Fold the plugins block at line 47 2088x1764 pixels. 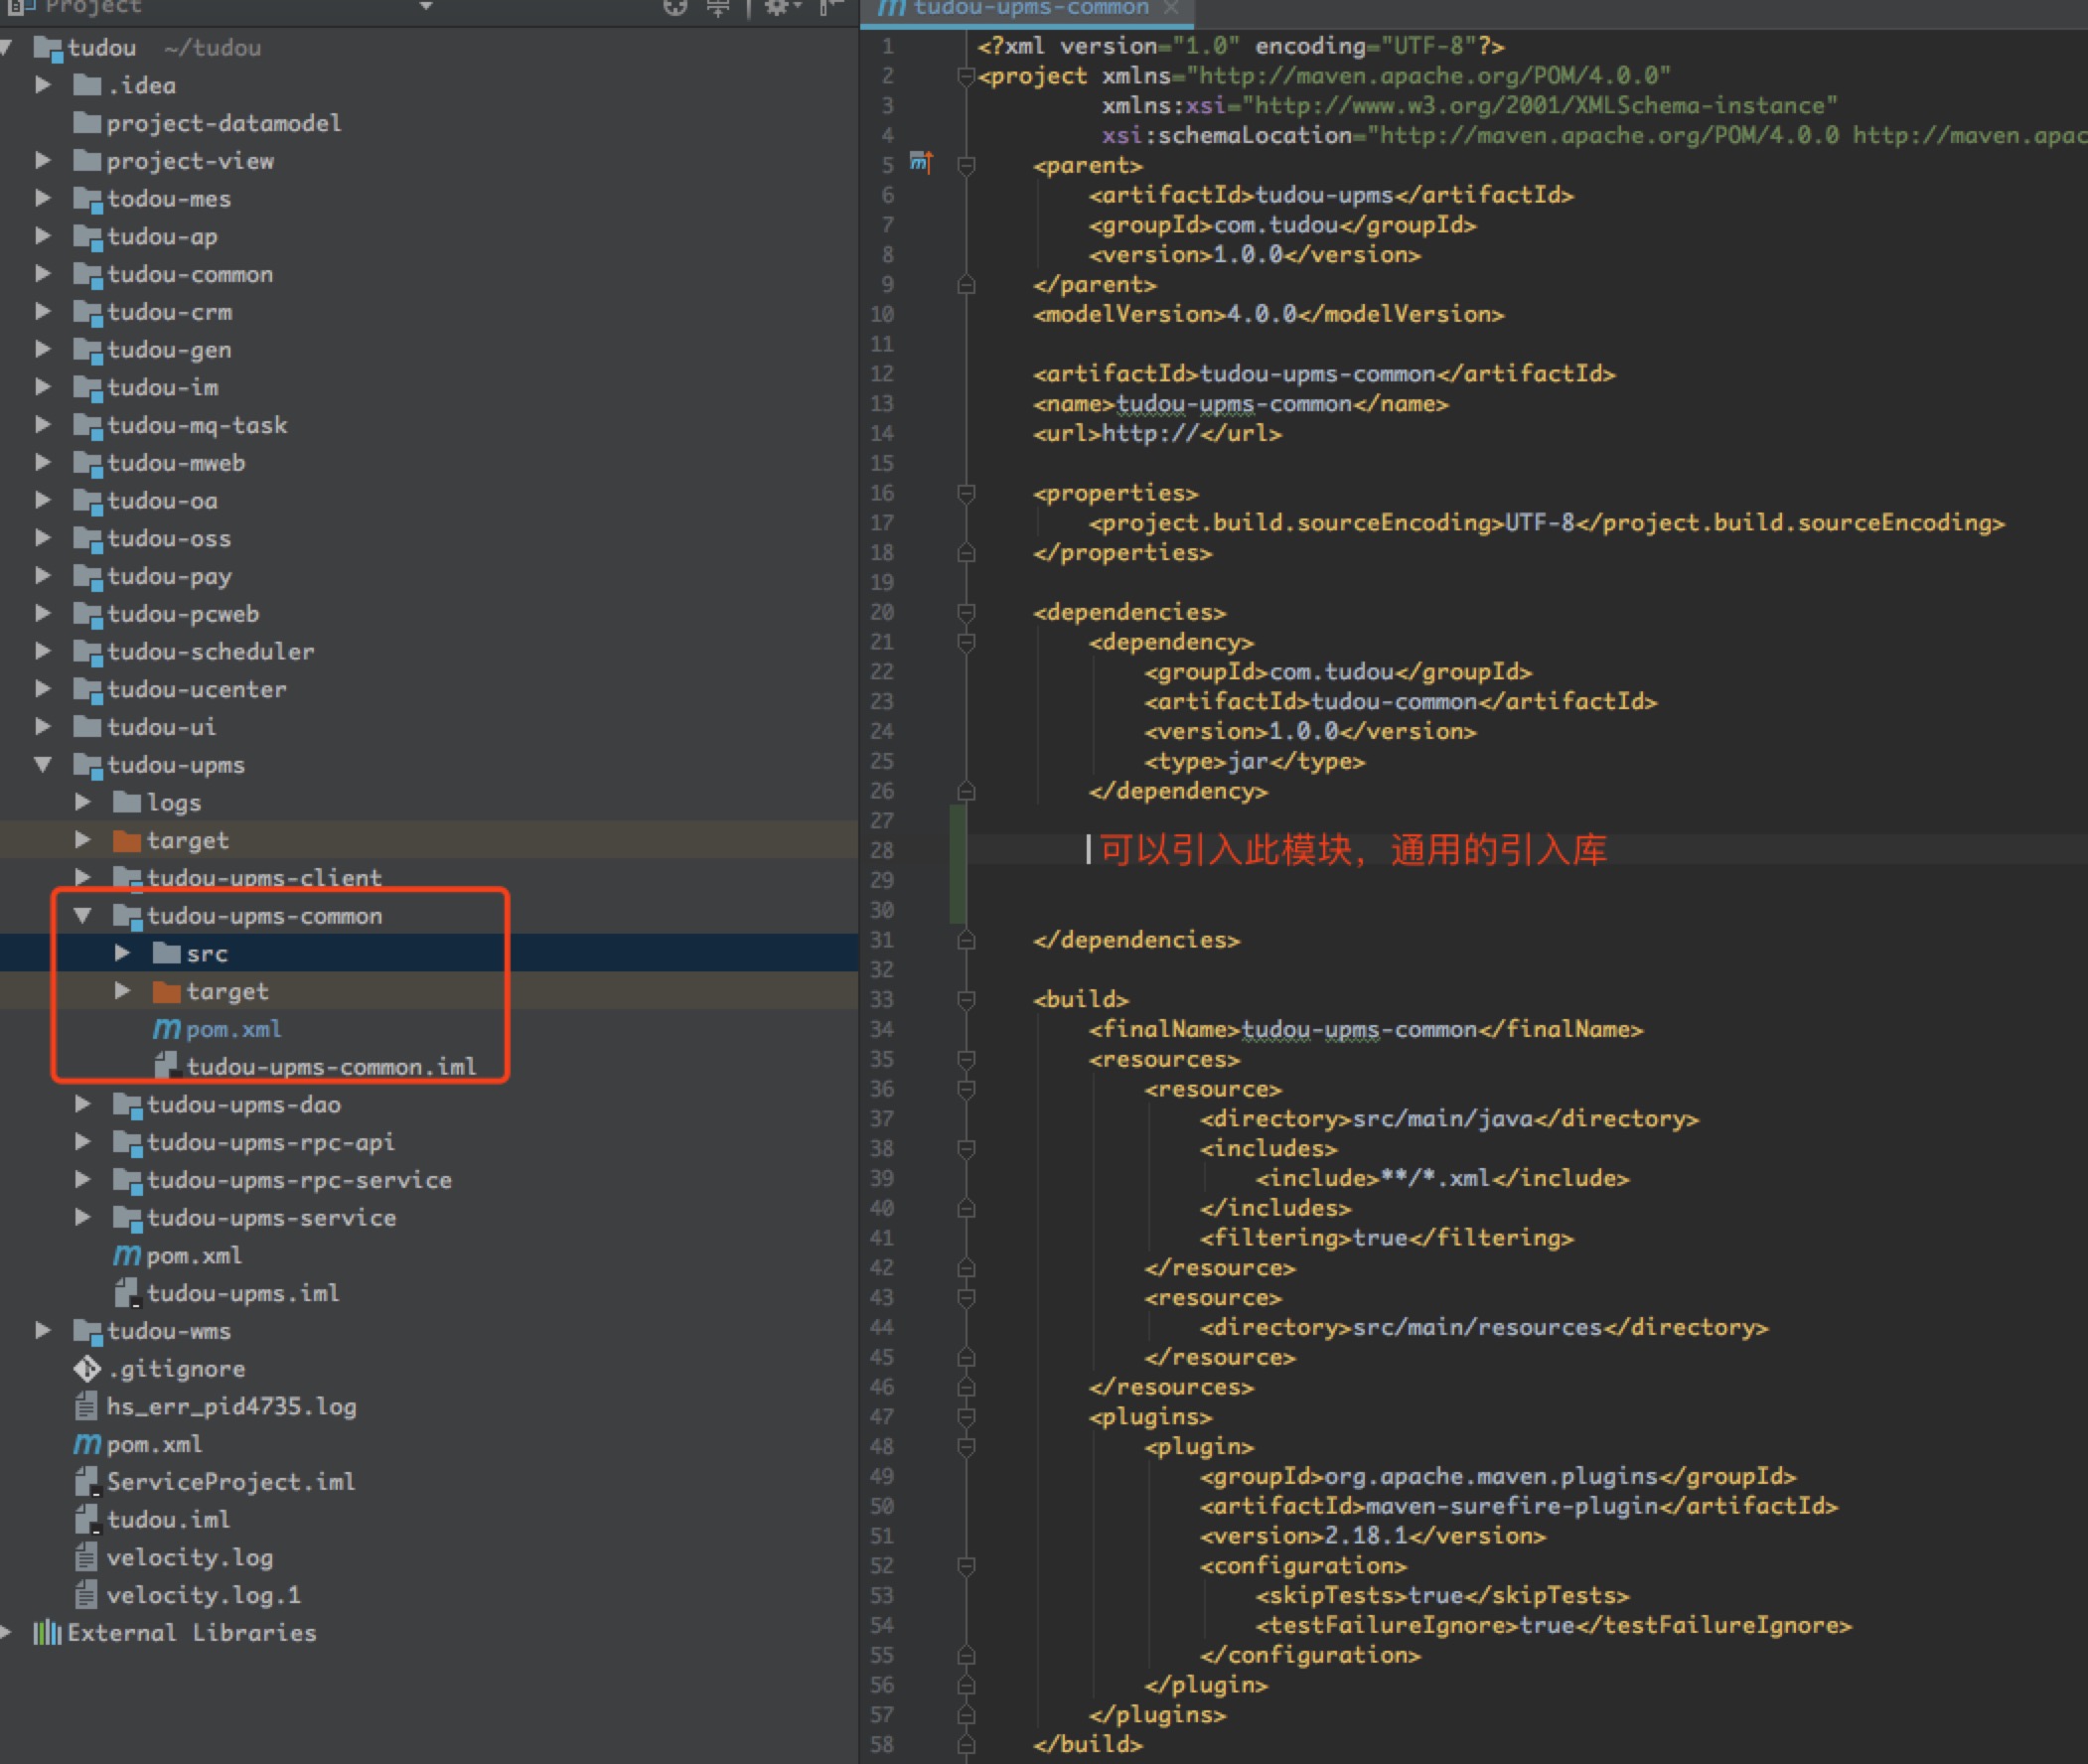[966, 1417]
